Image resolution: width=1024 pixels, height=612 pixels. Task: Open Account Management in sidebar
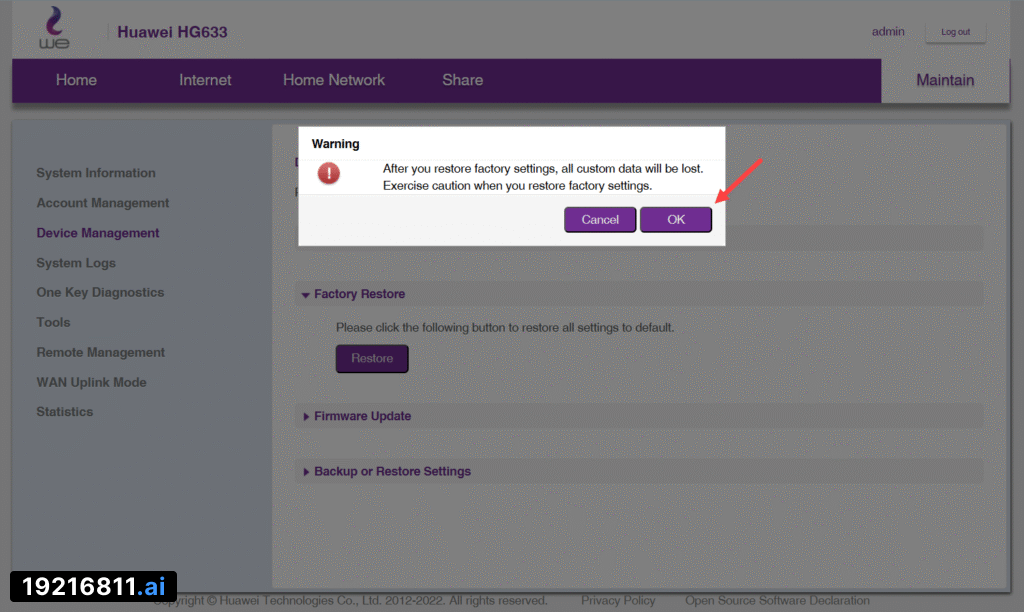pos(103,203)
